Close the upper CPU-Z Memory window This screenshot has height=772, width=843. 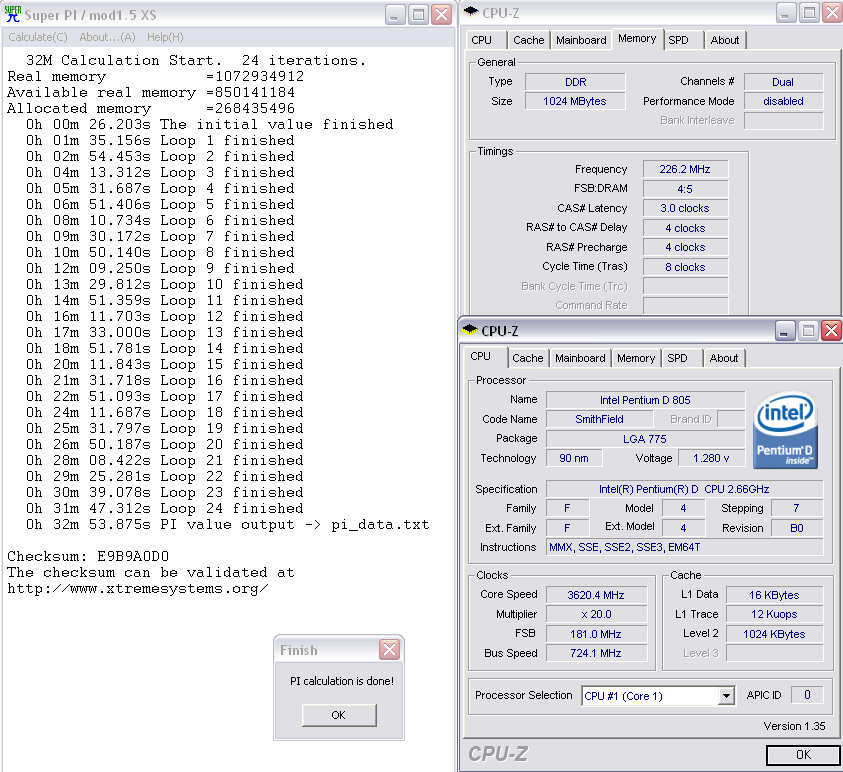point(832,13)
